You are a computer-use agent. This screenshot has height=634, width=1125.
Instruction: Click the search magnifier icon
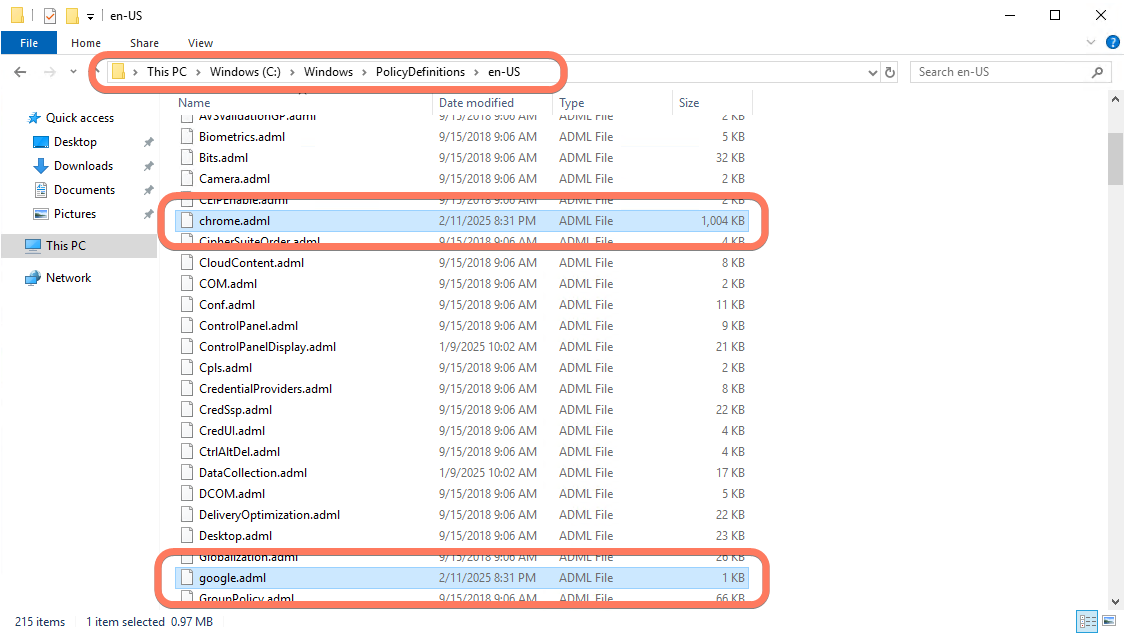click(x=1097, y=72)
